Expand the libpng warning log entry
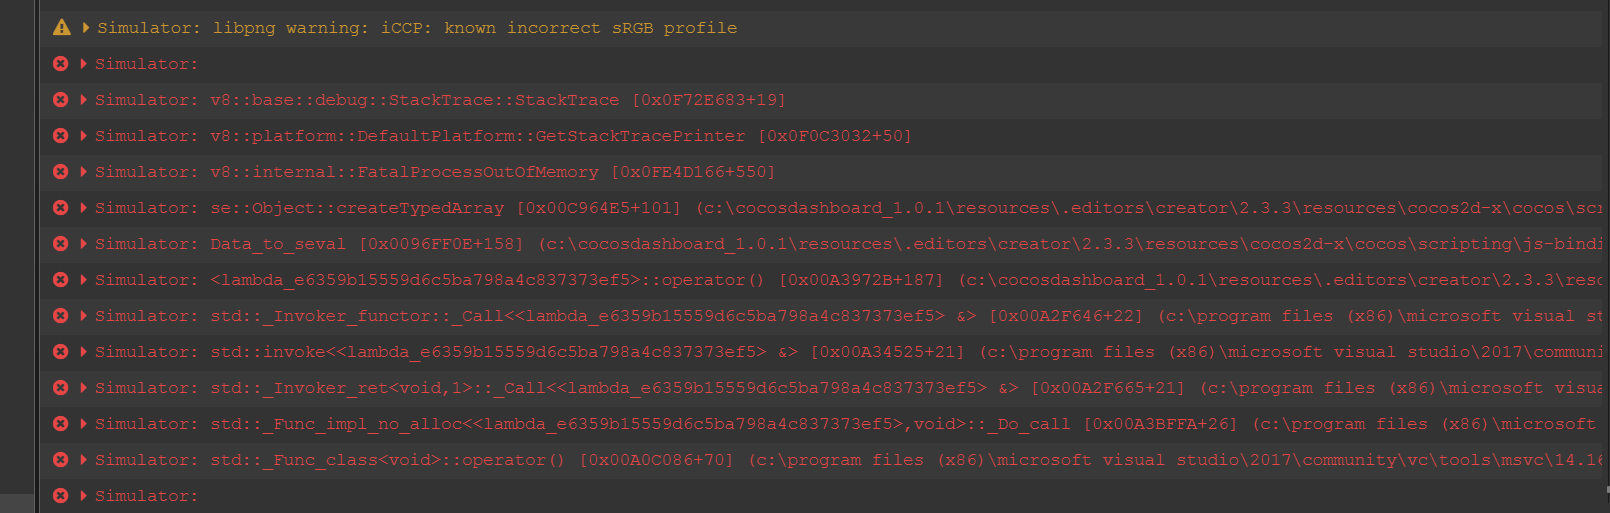 pyautogui.click(x=86, y=28)
